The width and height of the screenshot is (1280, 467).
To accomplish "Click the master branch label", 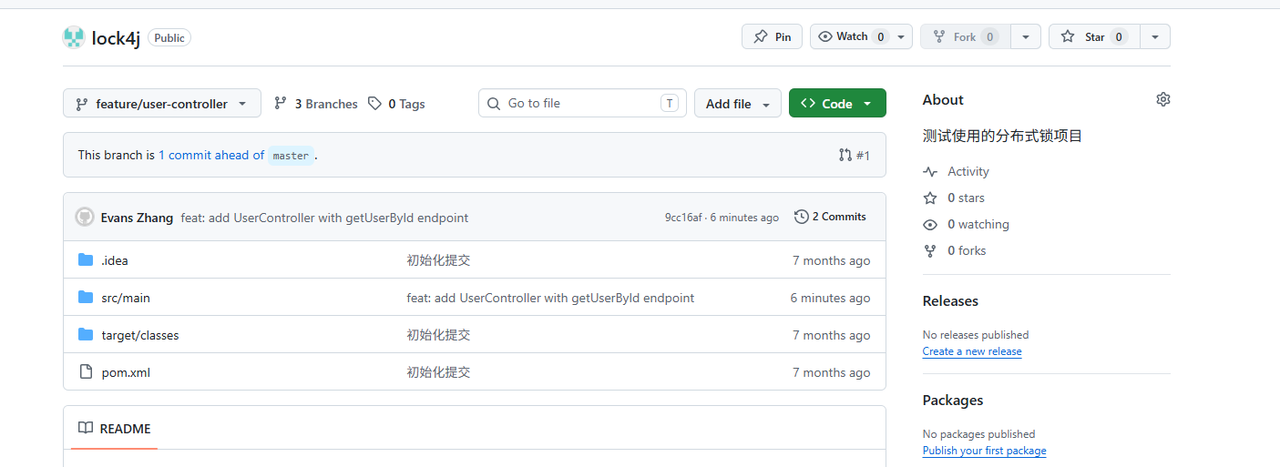I will click(x=291, y=156).
